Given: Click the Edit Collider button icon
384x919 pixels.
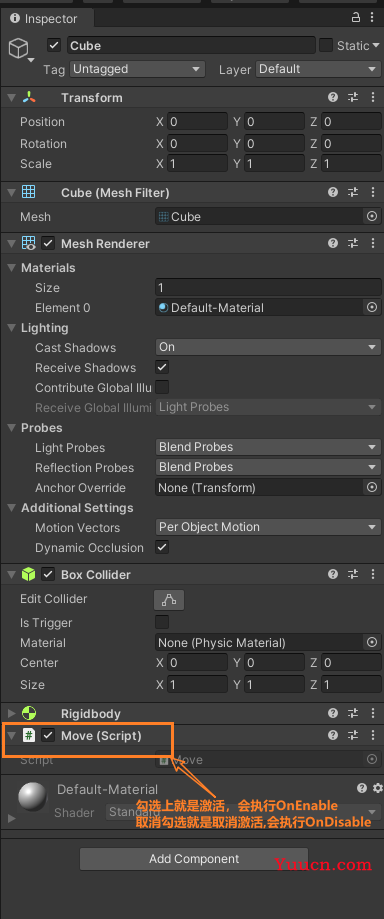Looking at the screenshot, I should [169, 600].
